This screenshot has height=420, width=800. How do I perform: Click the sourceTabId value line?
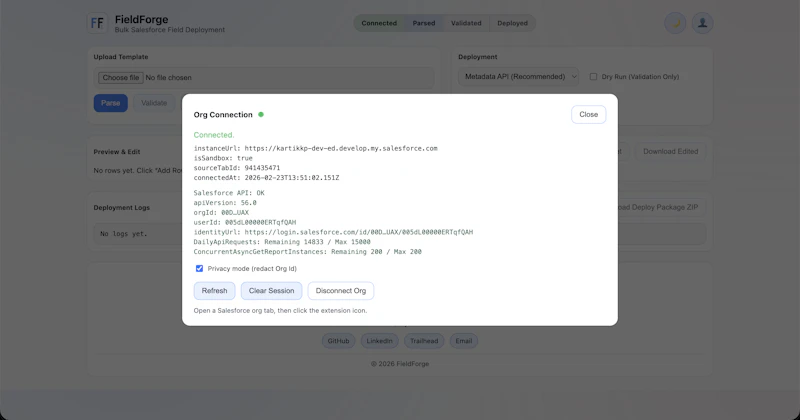(237, 168)
